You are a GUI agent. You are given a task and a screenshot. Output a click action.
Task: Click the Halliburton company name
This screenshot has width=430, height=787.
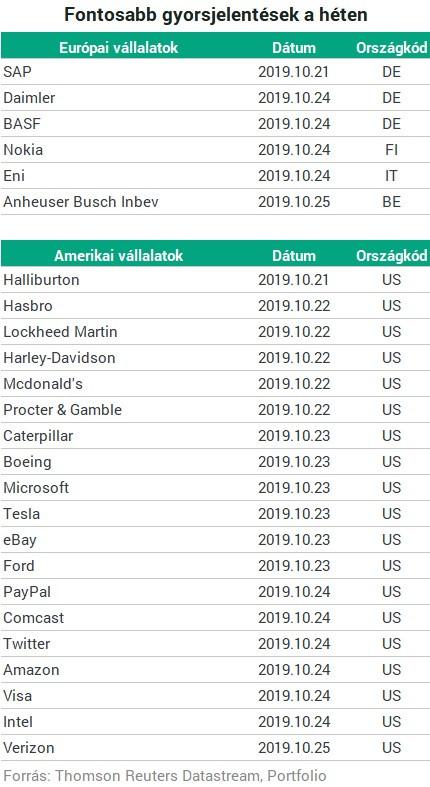pyautogui.click(x=41, y=280)
